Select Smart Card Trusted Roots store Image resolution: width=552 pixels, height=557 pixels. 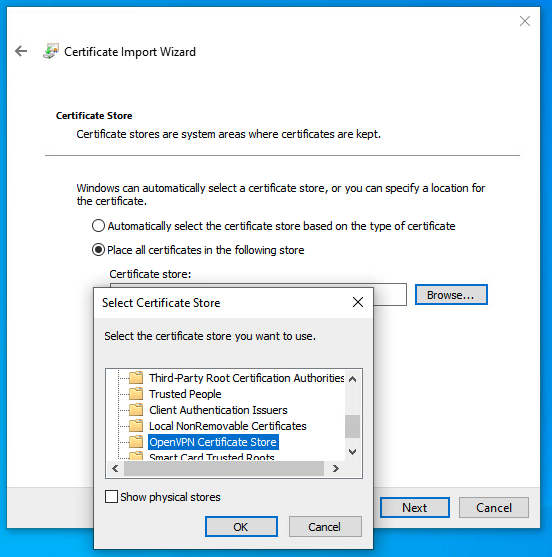212,456
